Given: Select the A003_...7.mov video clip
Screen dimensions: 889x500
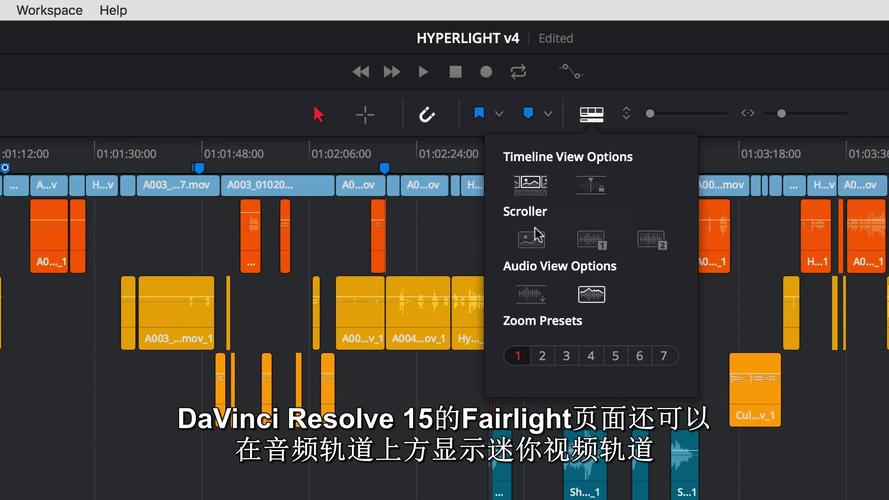Looking at the screenshot, I should click(177, 185).
